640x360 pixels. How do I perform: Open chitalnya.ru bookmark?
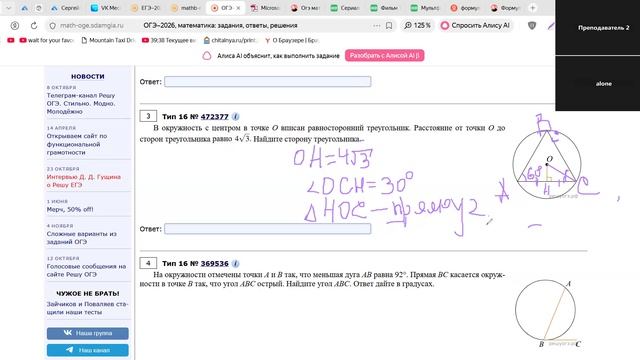point(230,40)
